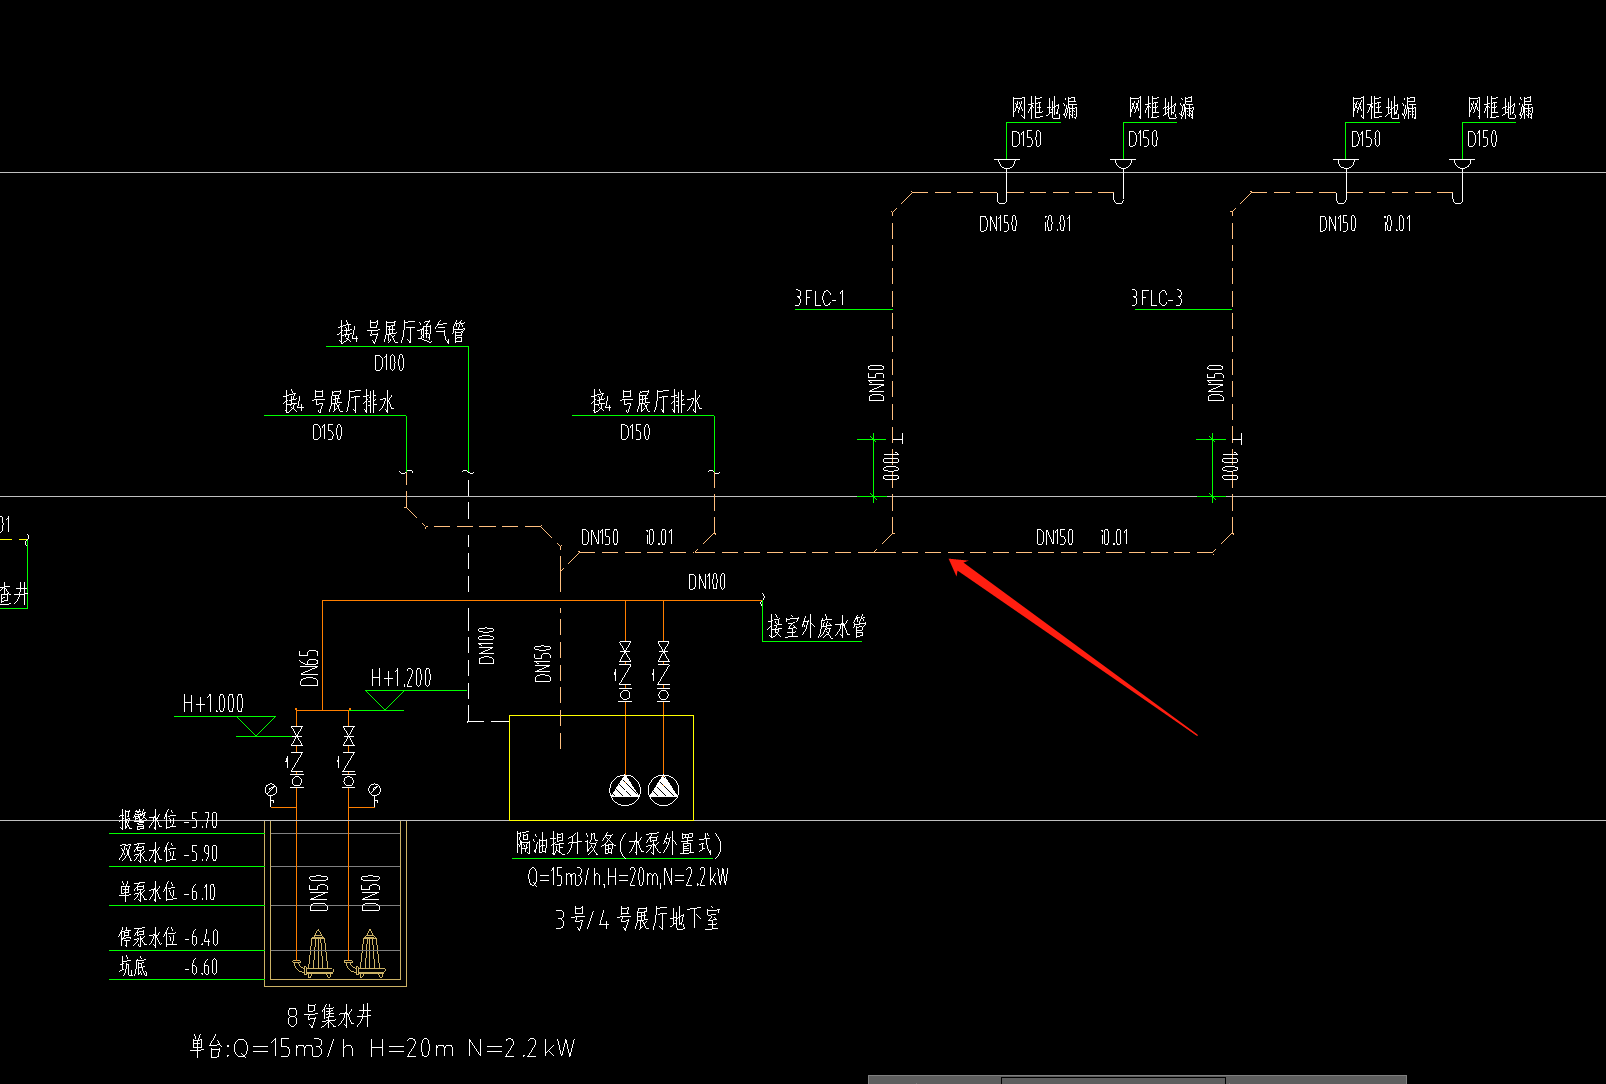
Task: Select the 3FLC-1 riser label
Action: (820, 298)
